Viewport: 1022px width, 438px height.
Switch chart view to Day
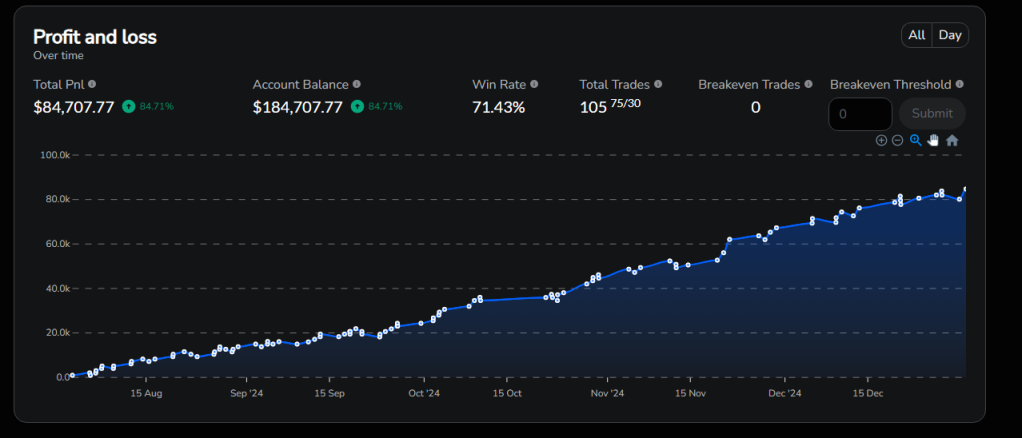950,35
